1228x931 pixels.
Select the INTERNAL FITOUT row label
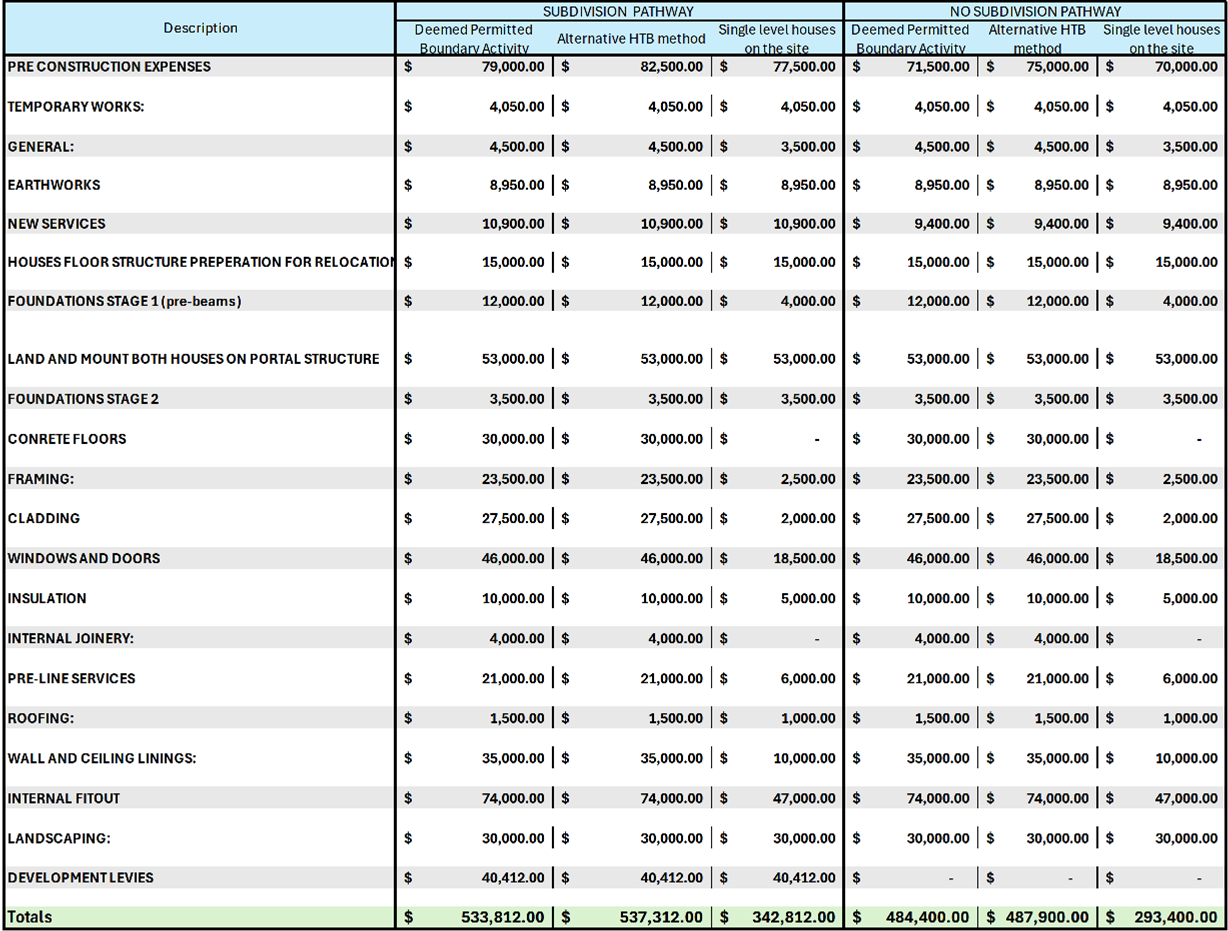coord(64,798)
